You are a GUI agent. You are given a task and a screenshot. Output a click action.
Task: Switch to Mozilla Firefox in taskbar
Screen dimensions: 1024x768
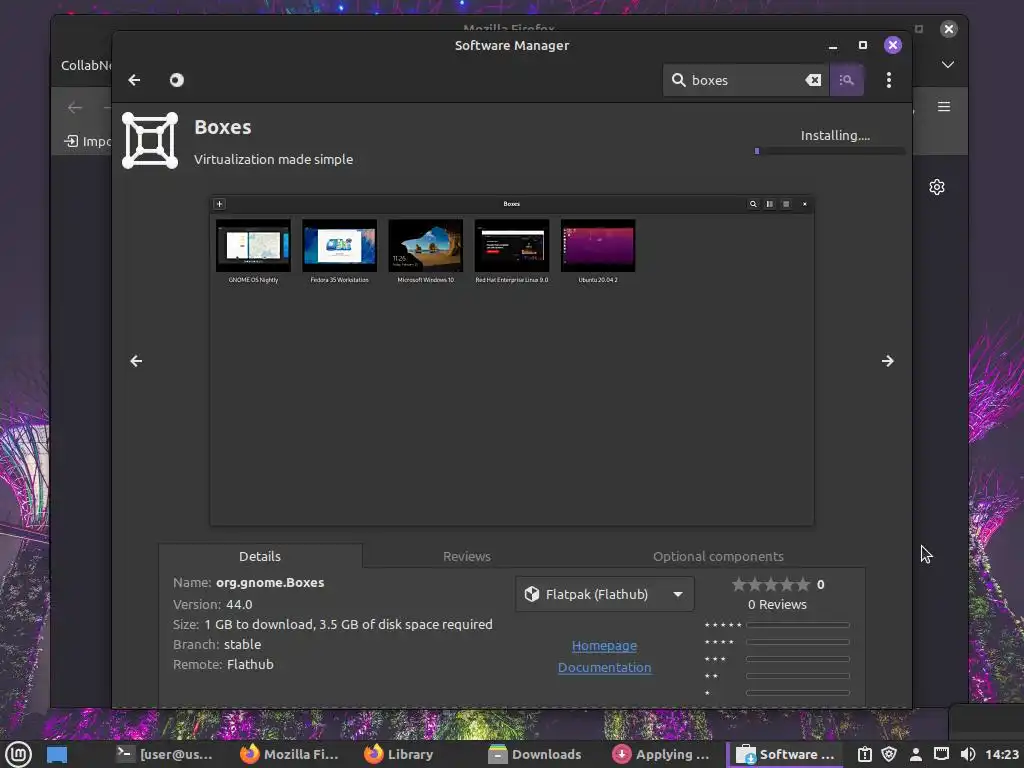click(x=289, y=754)
